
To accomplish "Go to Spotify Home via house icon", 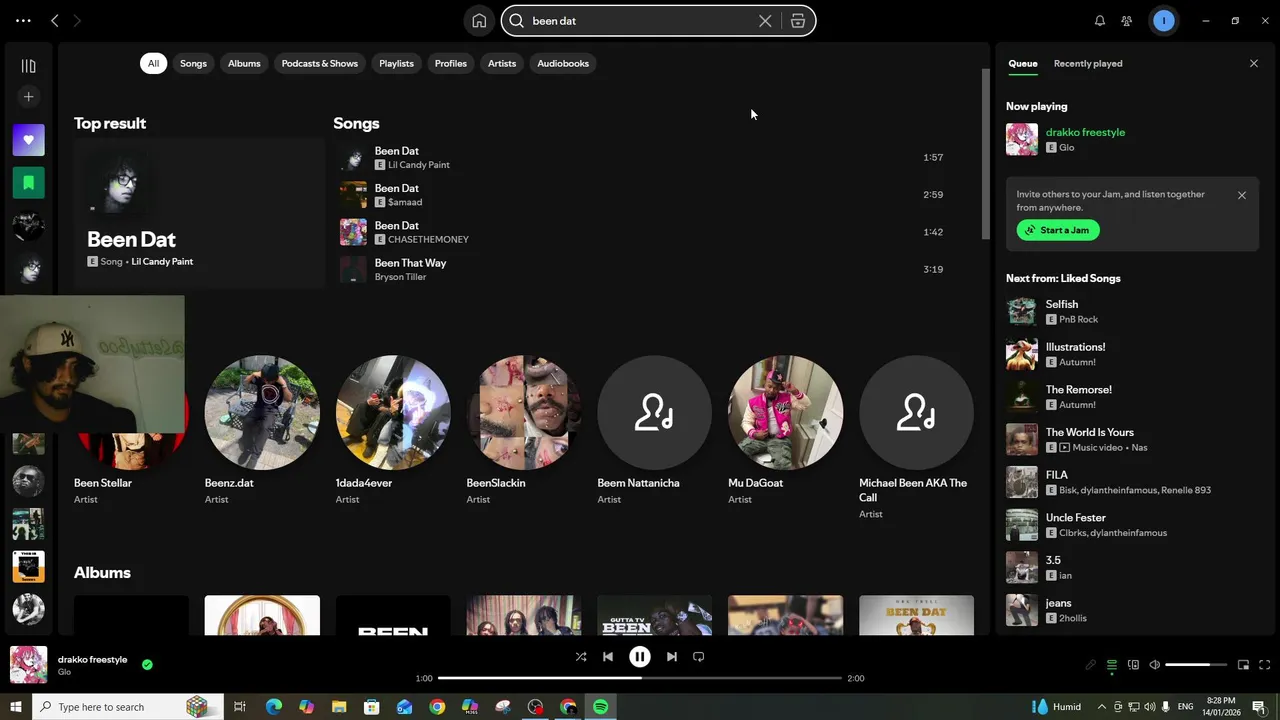I will tap(479, 21).
